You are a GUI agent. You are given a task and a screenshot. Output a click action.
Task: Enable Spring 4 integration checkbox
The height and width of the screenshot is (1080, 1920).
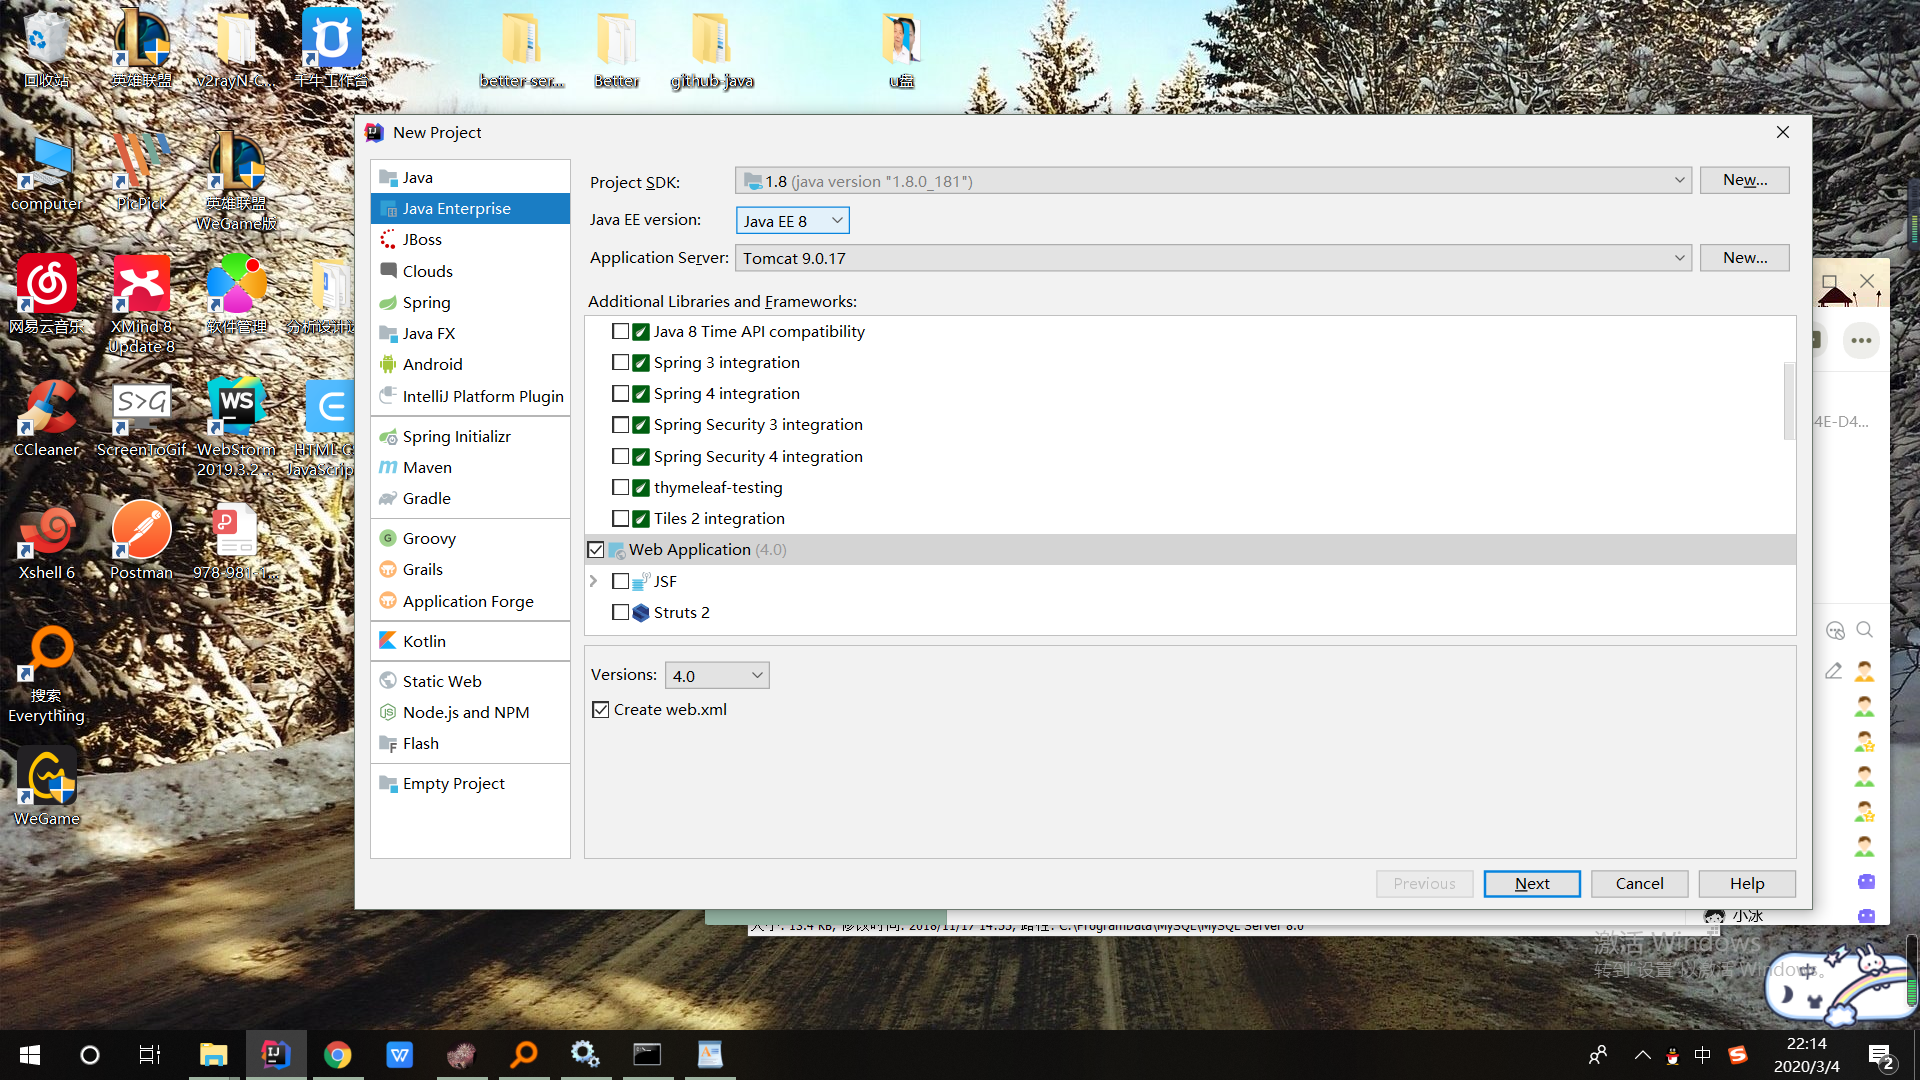[620, 393]
